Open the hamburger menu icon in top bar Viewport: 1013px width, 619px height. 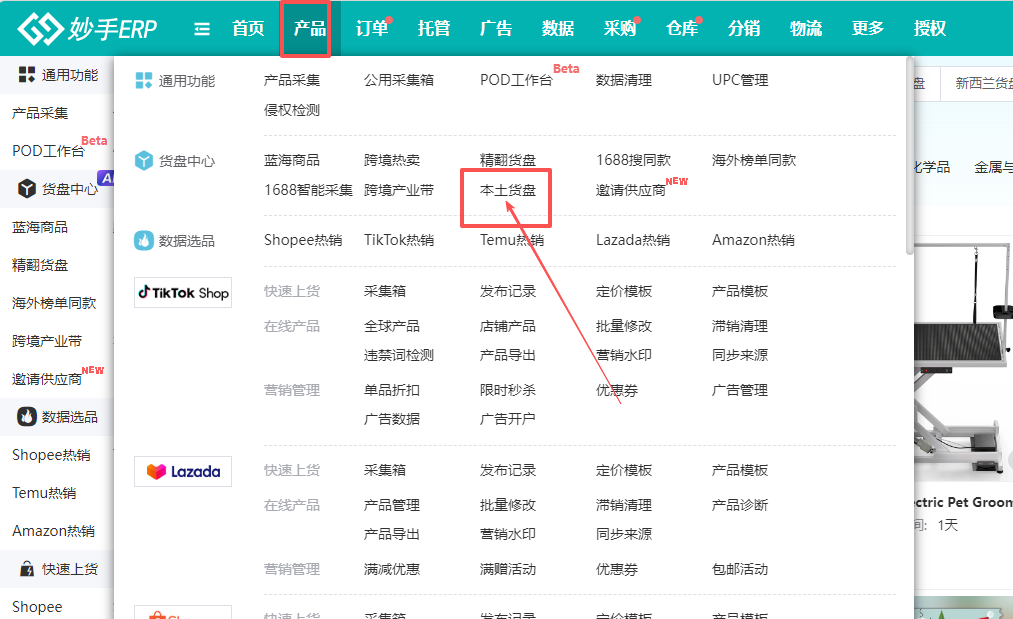[x=201, y=28]
